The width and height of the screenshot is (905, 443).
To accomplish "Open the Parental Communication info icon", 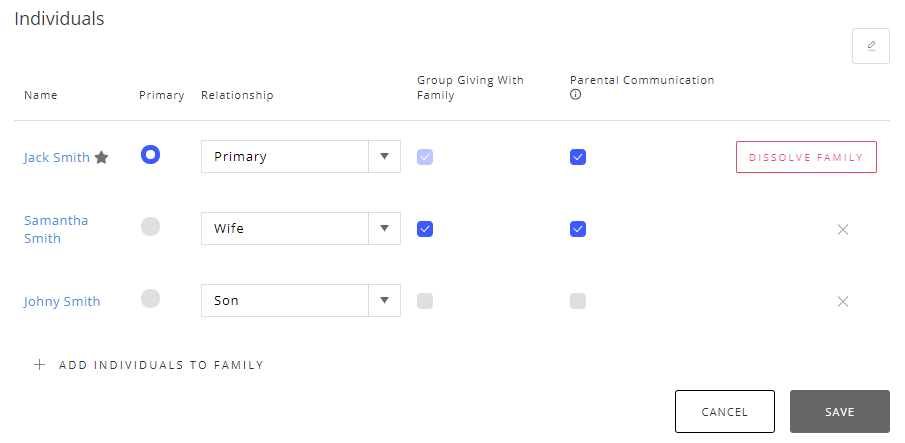I will (x=575, y=96).
